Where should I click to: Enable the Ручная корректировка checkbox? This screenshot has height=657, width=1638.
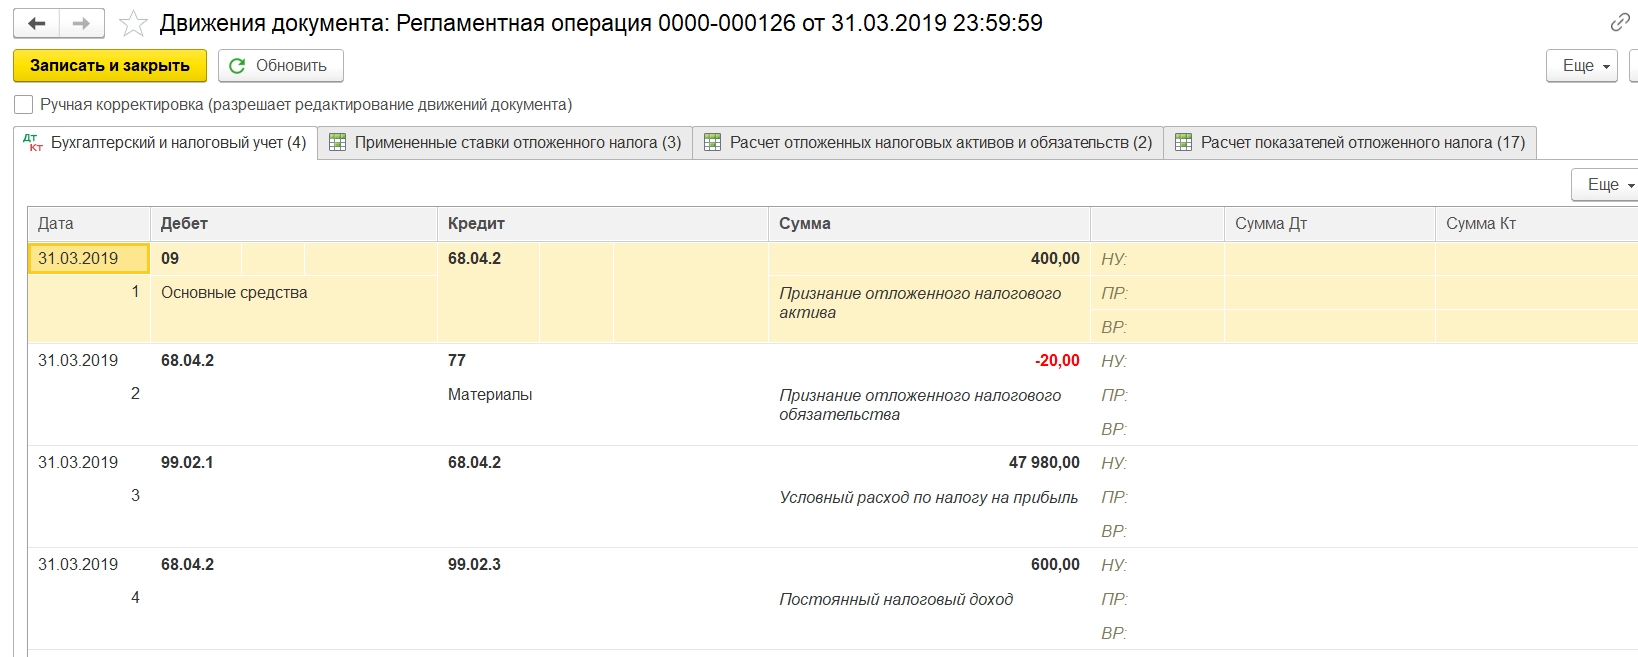24,105
